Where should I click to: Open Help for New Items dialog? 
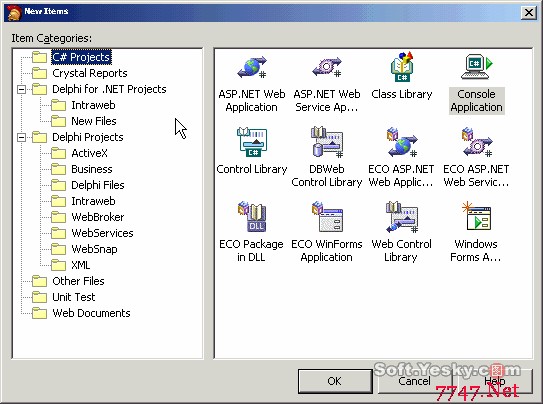click(494, 381)
